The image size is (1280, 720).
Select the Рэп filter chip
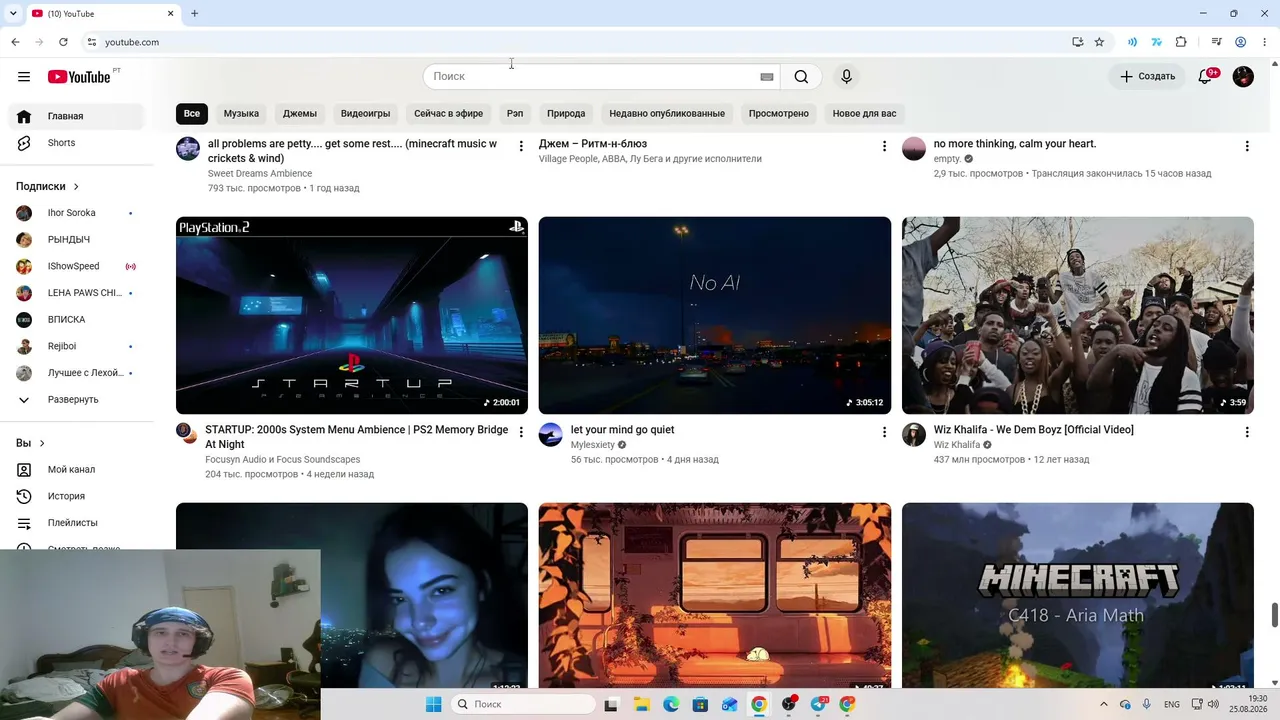click(515, 113)
